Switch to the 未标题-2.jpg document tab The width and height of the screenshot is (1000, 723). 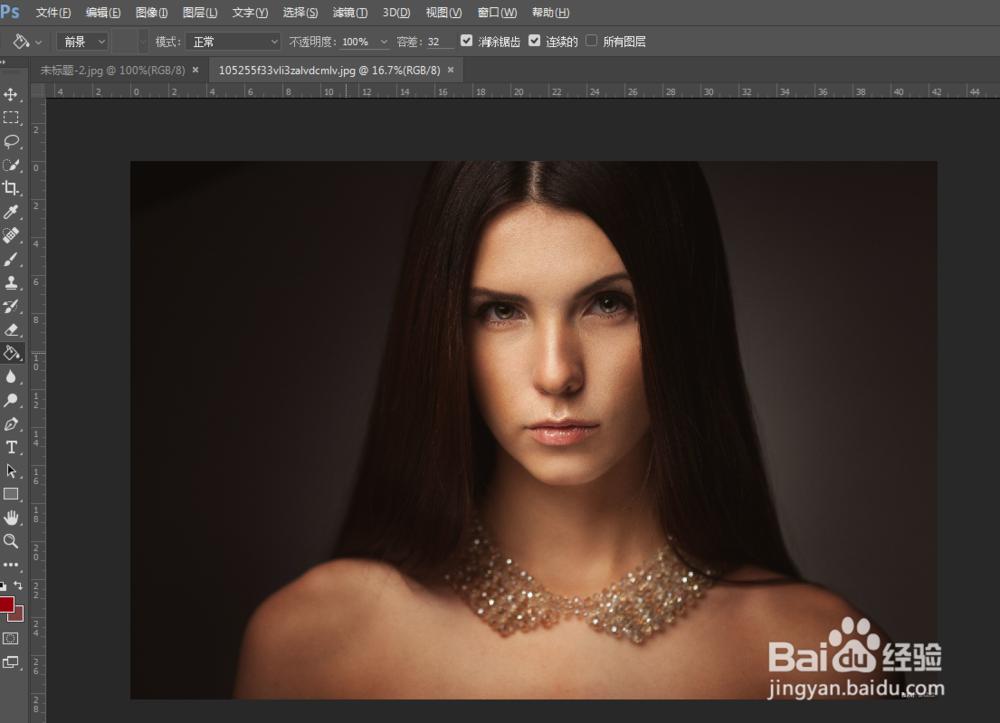point(113,70)
